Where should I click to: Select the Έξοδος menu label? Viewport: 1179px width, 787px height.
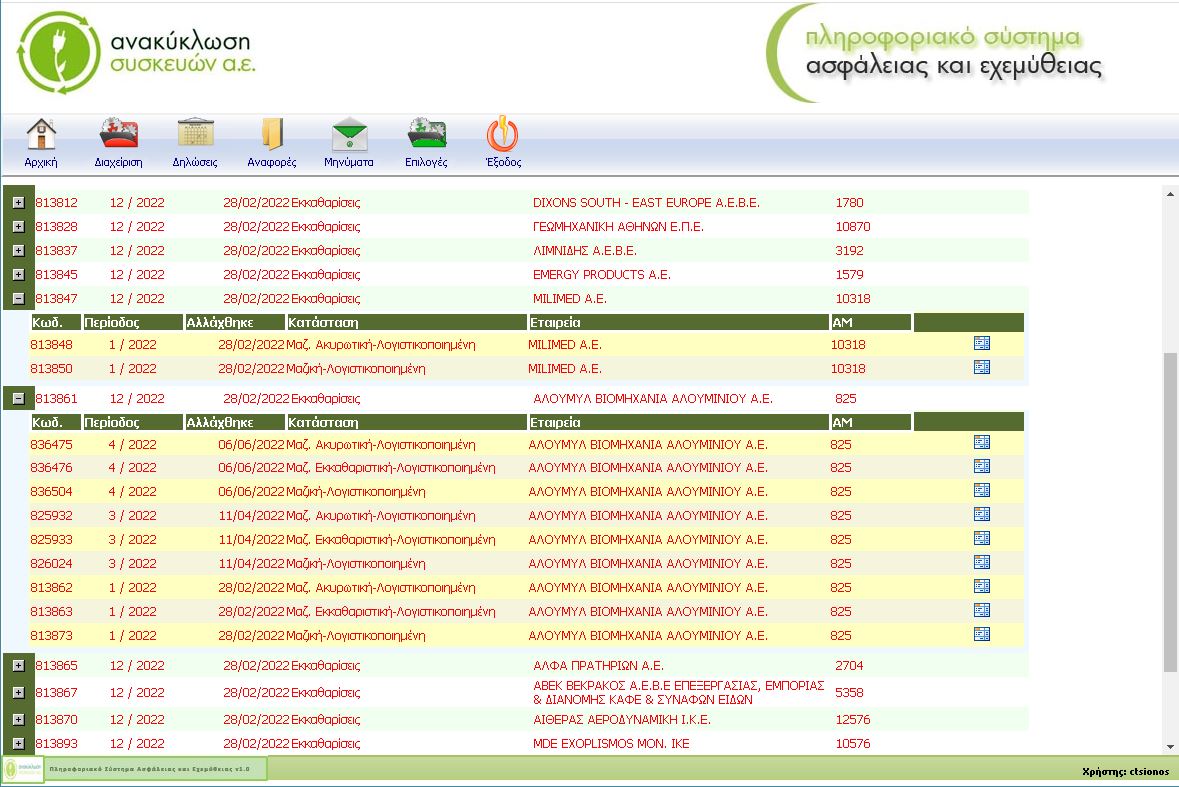[503, 162]
